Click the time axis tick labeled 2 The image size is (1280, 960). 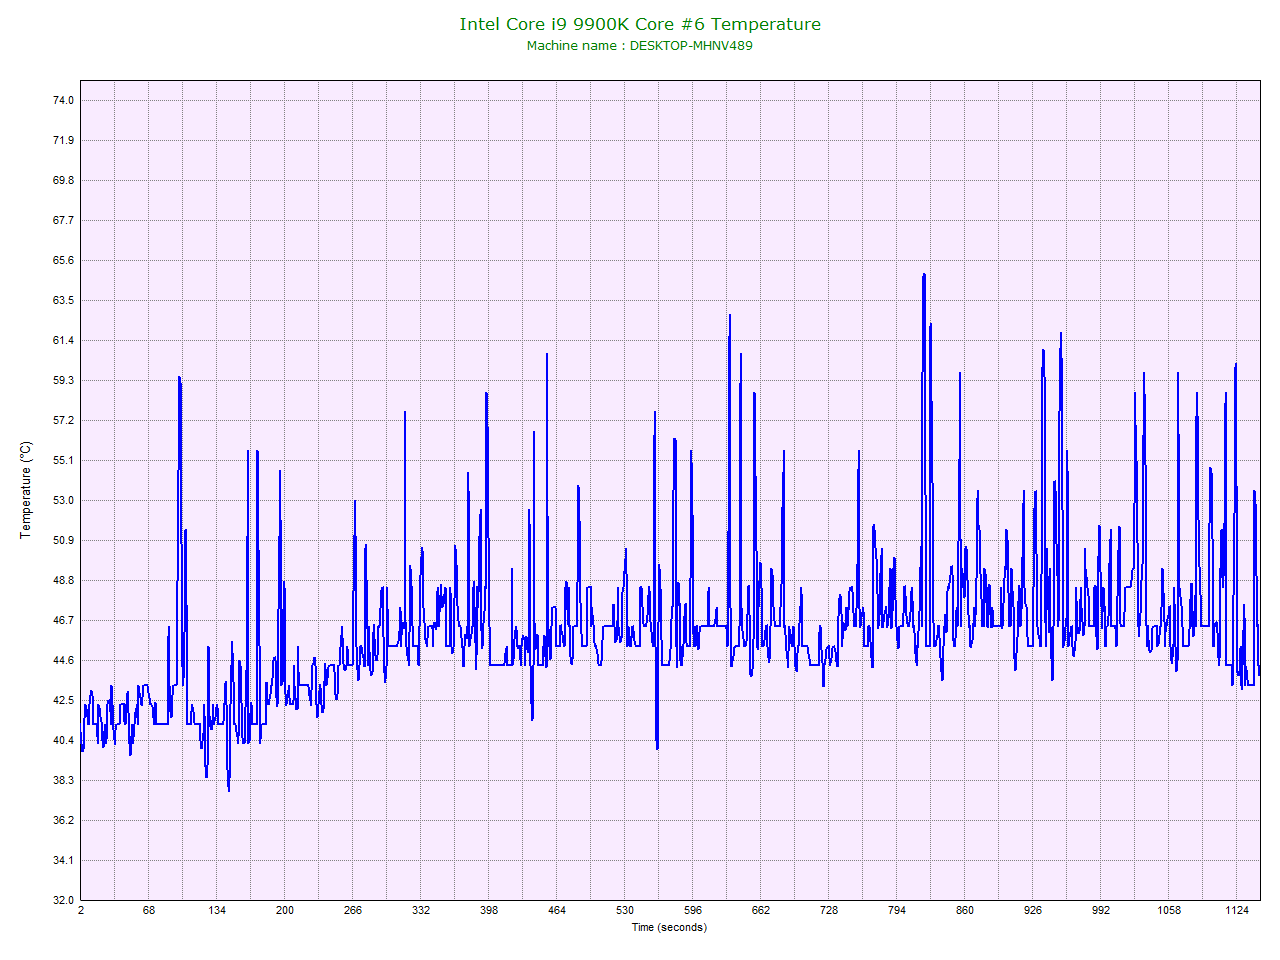click(x=81, y=910)
